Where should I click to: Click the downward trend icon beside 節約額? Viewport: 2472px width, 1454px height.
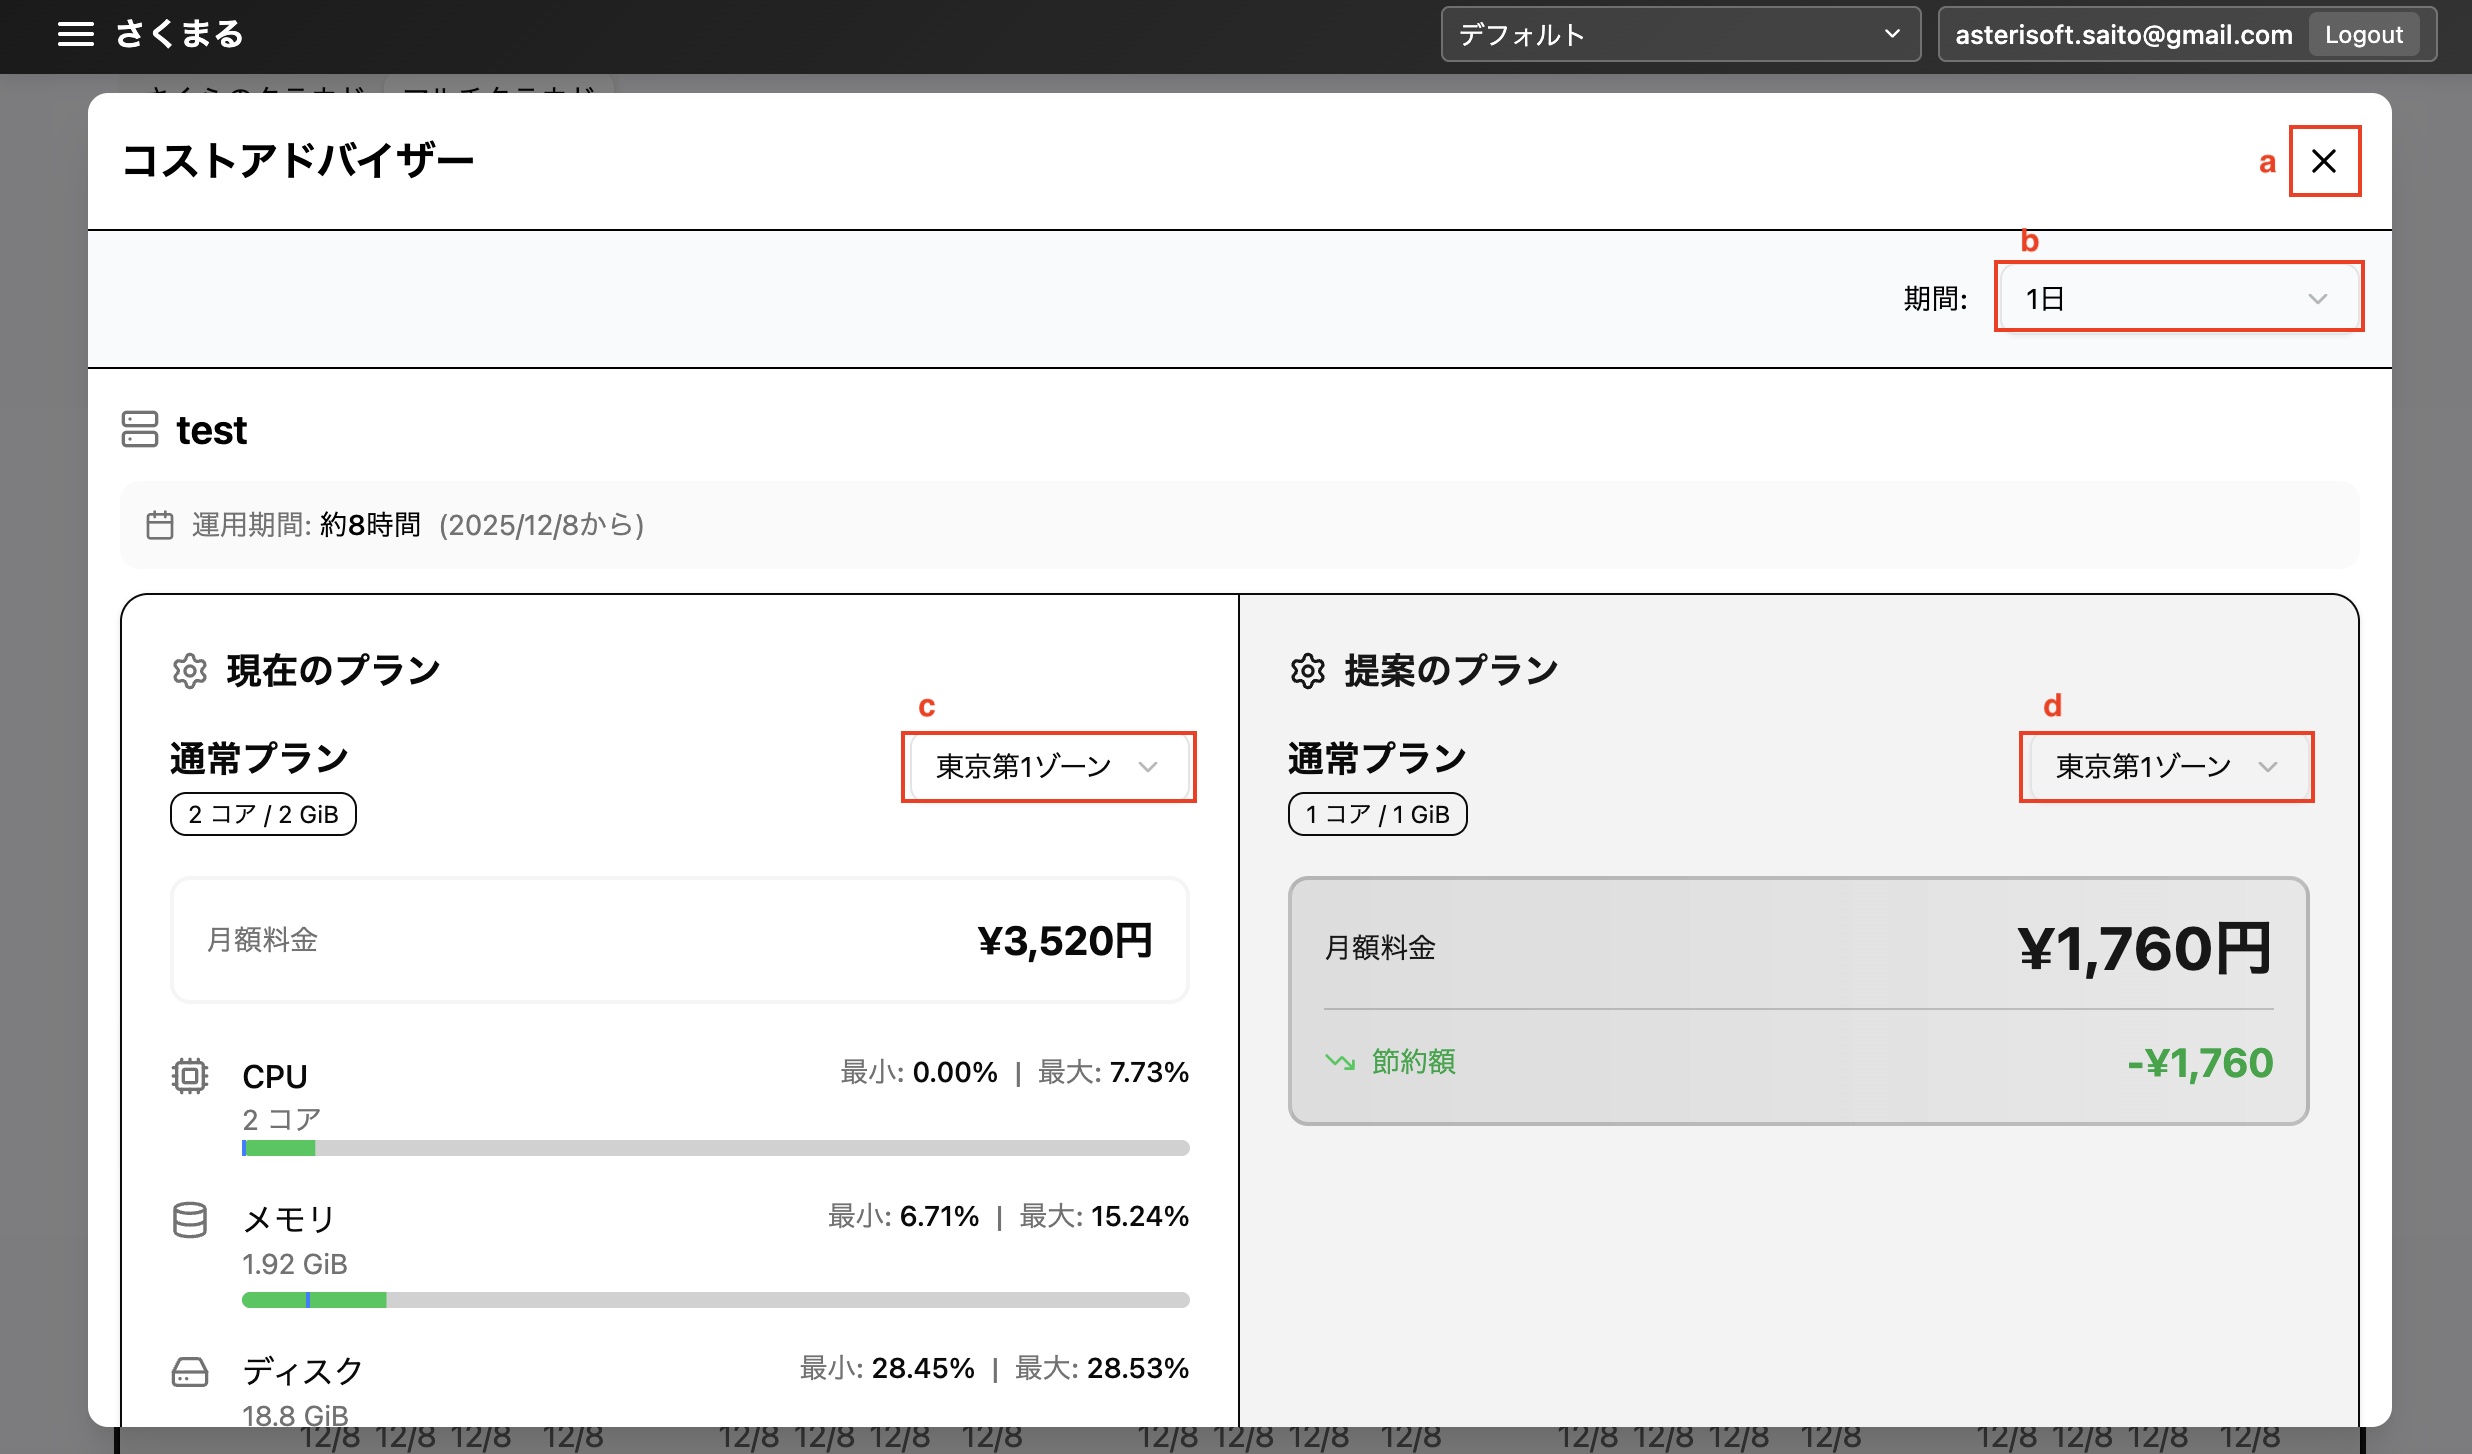point(1340,1061)
